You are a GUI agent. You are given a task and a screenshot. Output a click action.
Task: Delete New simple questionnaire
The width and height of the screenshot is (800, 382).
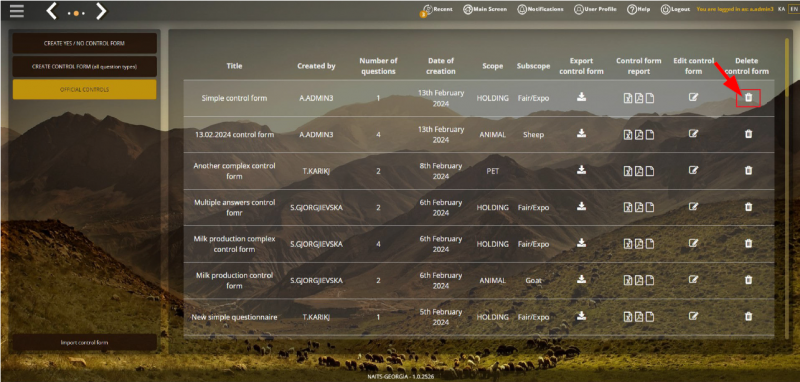coord(748,317)
